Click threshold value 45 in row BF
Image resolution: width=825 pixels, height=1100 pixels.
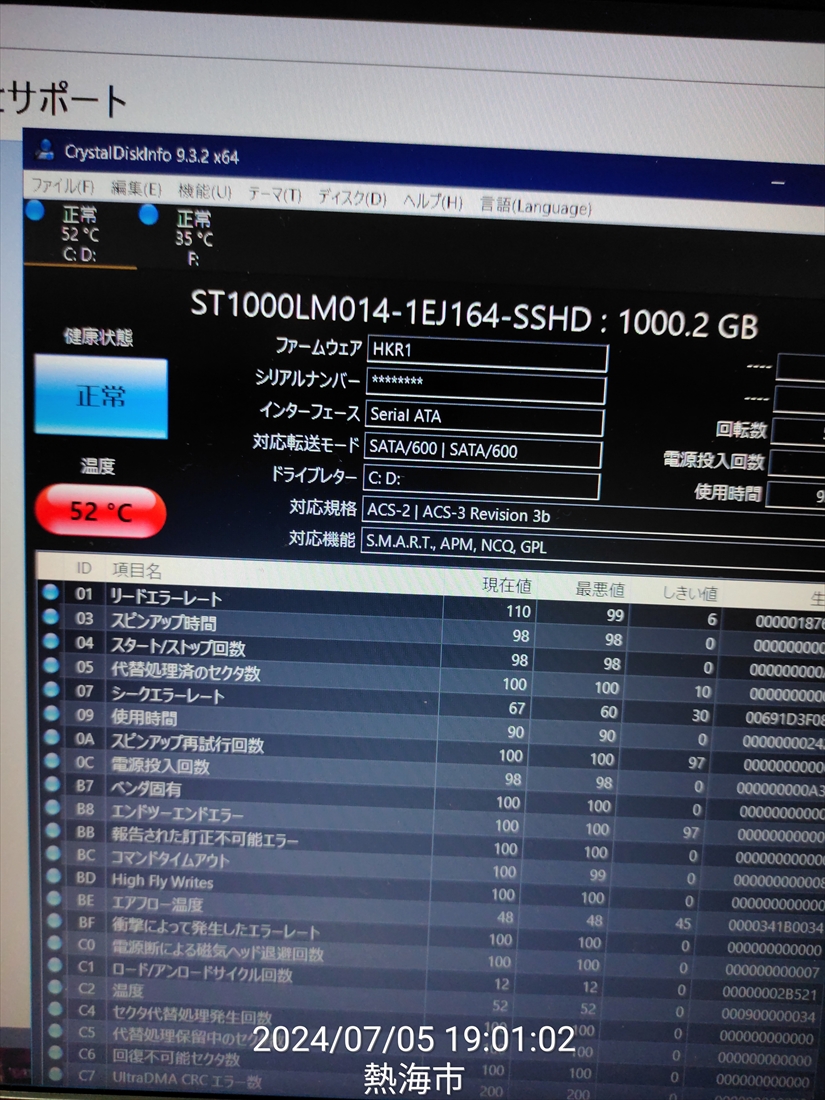coord(683,924)
